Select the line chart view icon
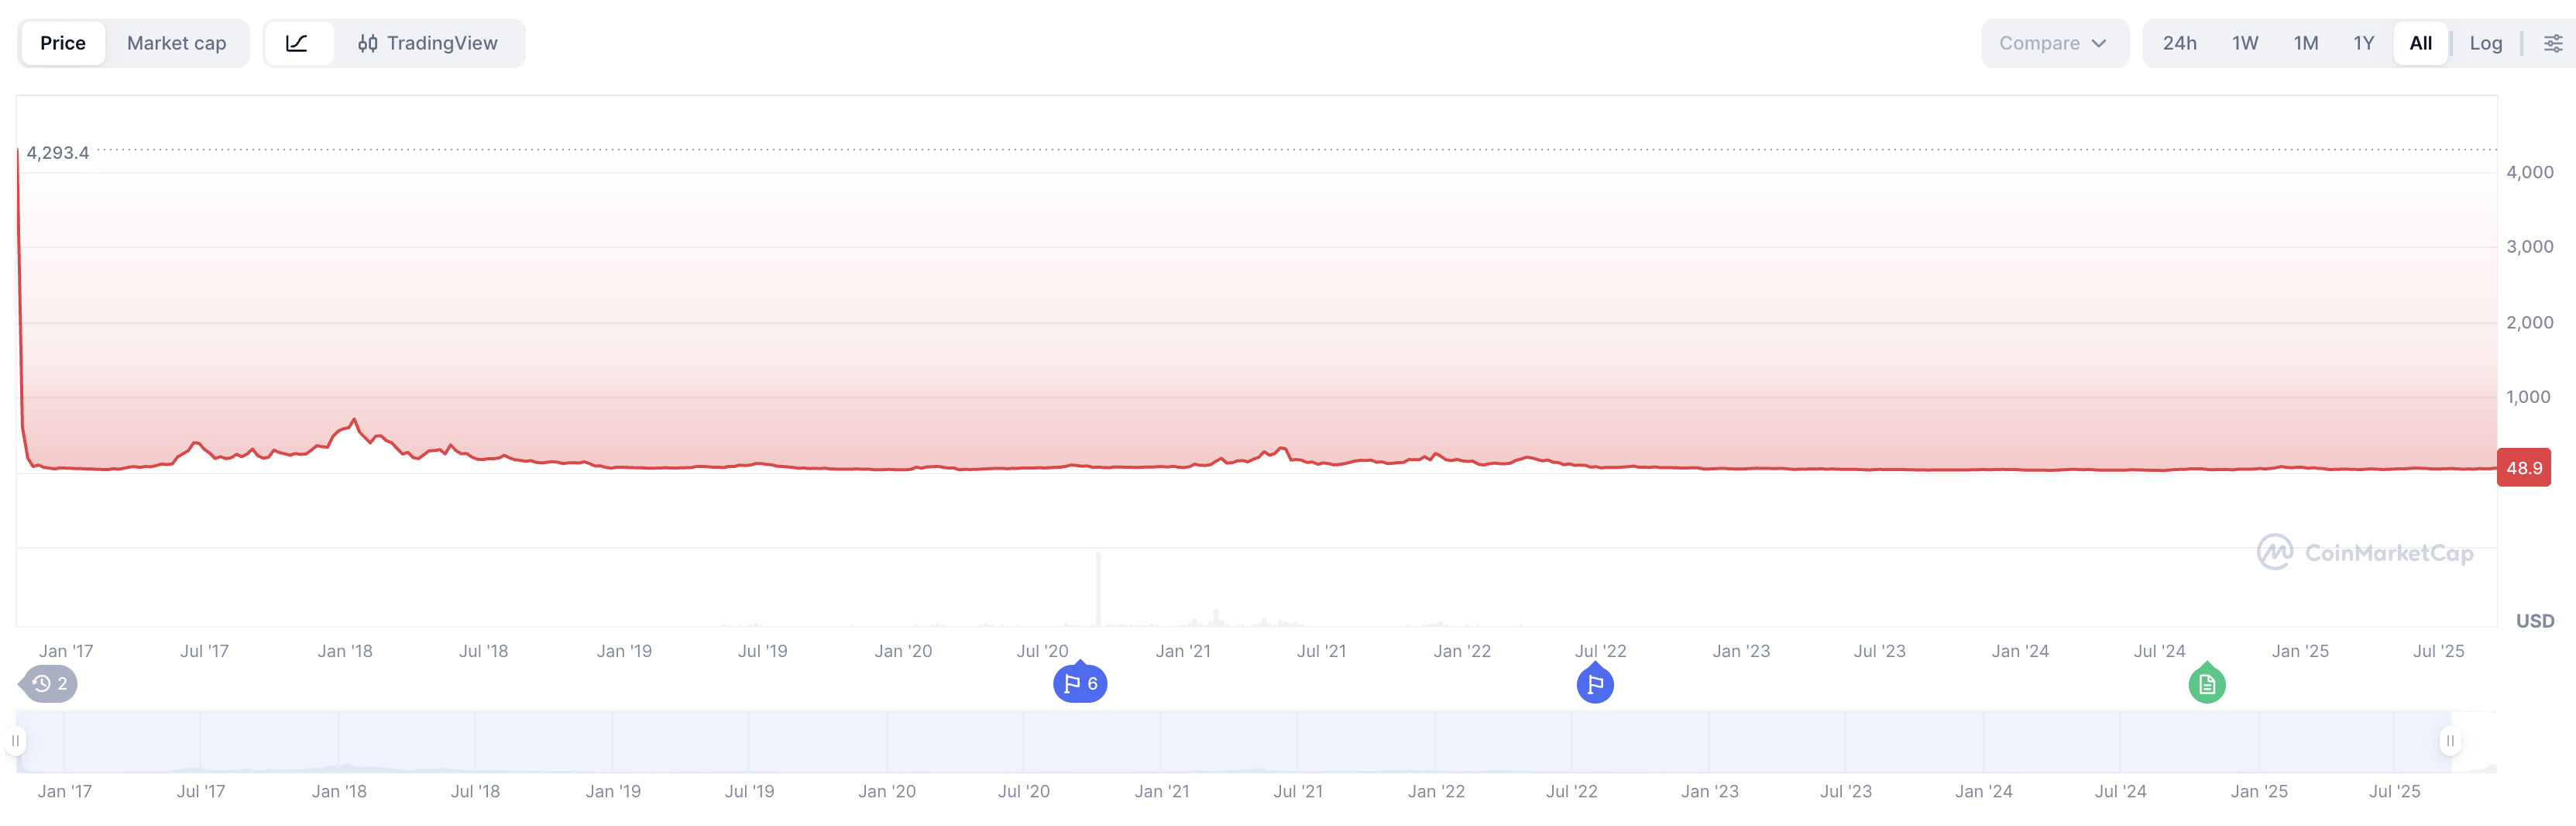Image resolution: width=2576 pixels, height=826 pixels. point(297,43)
